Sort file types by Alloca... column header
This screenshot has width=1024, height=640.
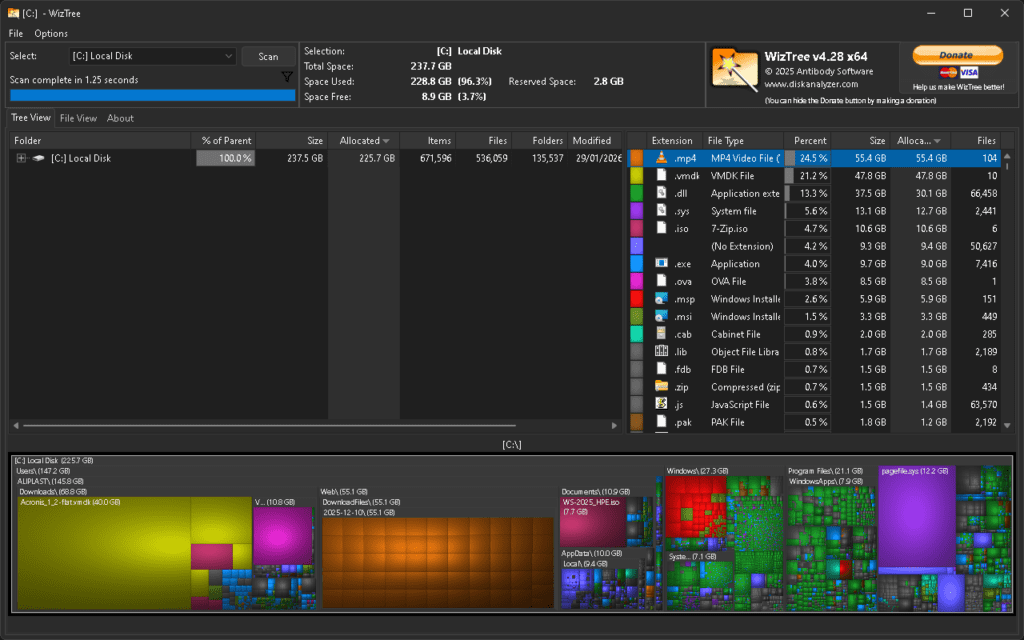click(918, 141)
